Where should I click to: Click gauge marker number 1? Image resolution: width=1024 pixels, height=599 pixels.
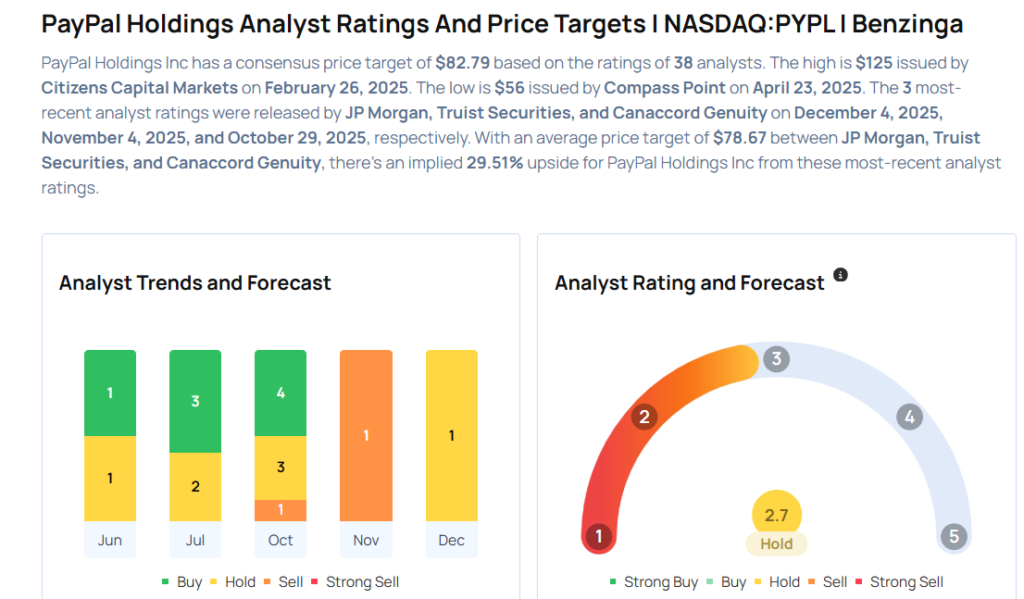tap(599, 537)
